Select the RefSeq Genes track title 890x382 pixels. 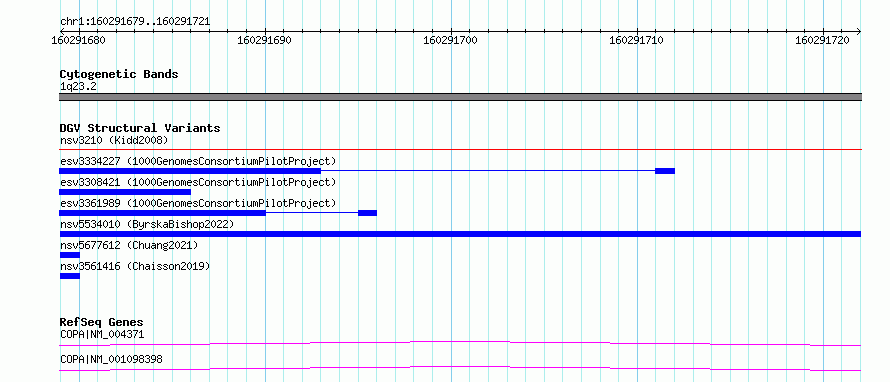pos(102,322)
